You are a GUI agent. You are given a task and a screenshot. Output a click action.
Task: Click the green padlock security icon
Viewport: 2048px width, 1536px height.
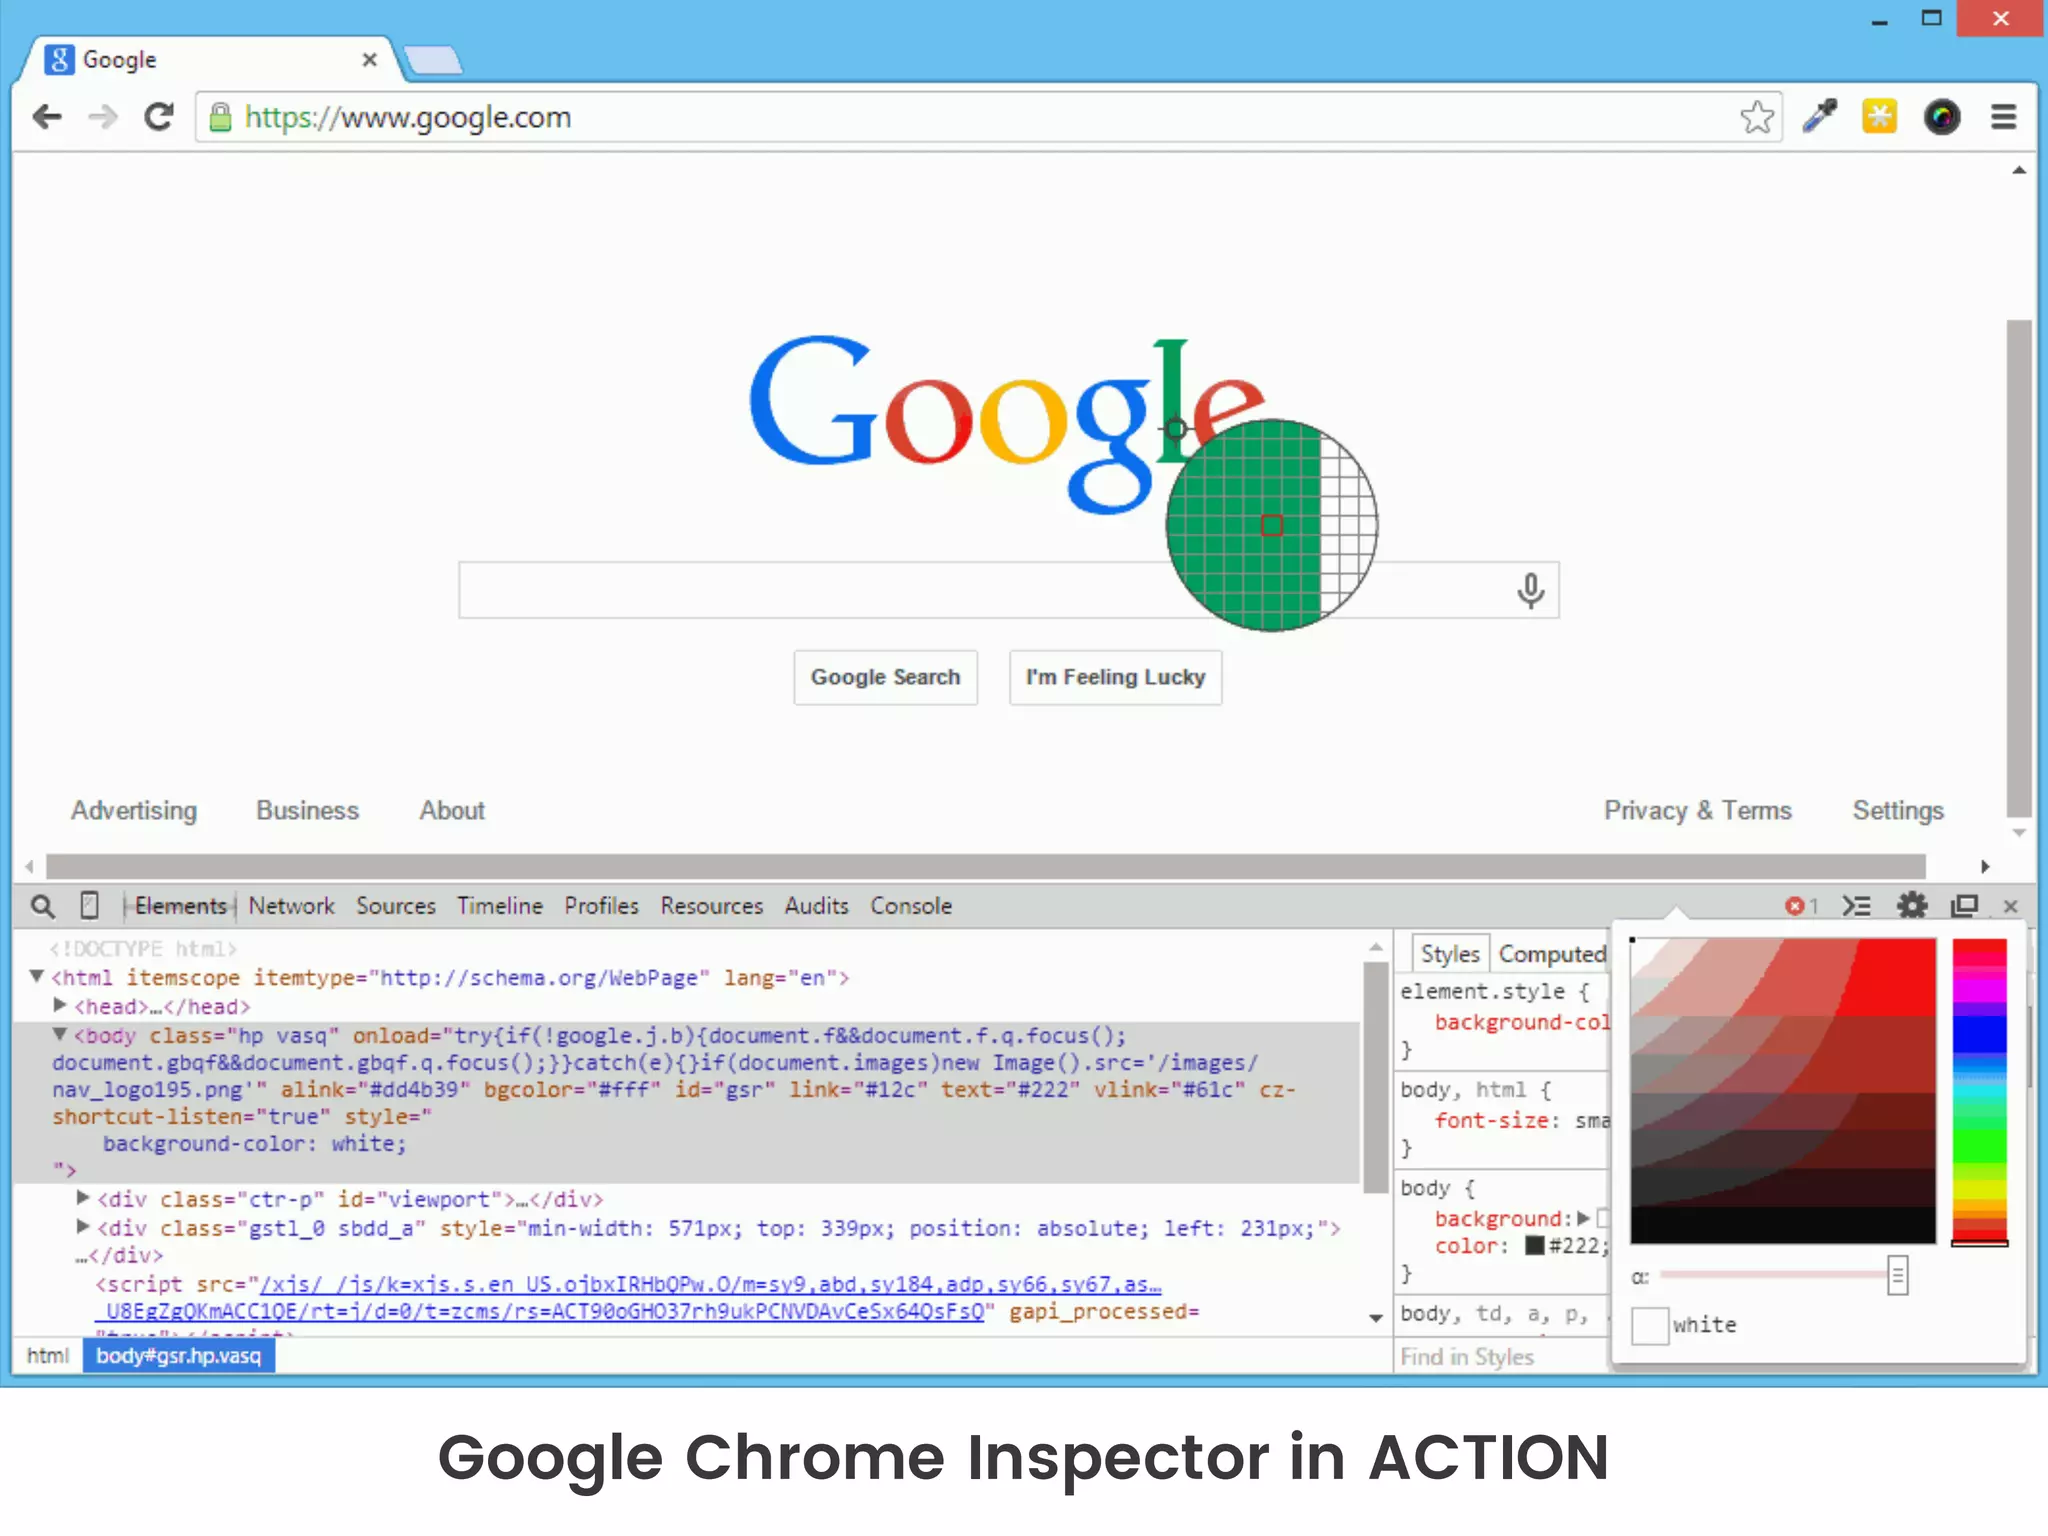point(220,117)
